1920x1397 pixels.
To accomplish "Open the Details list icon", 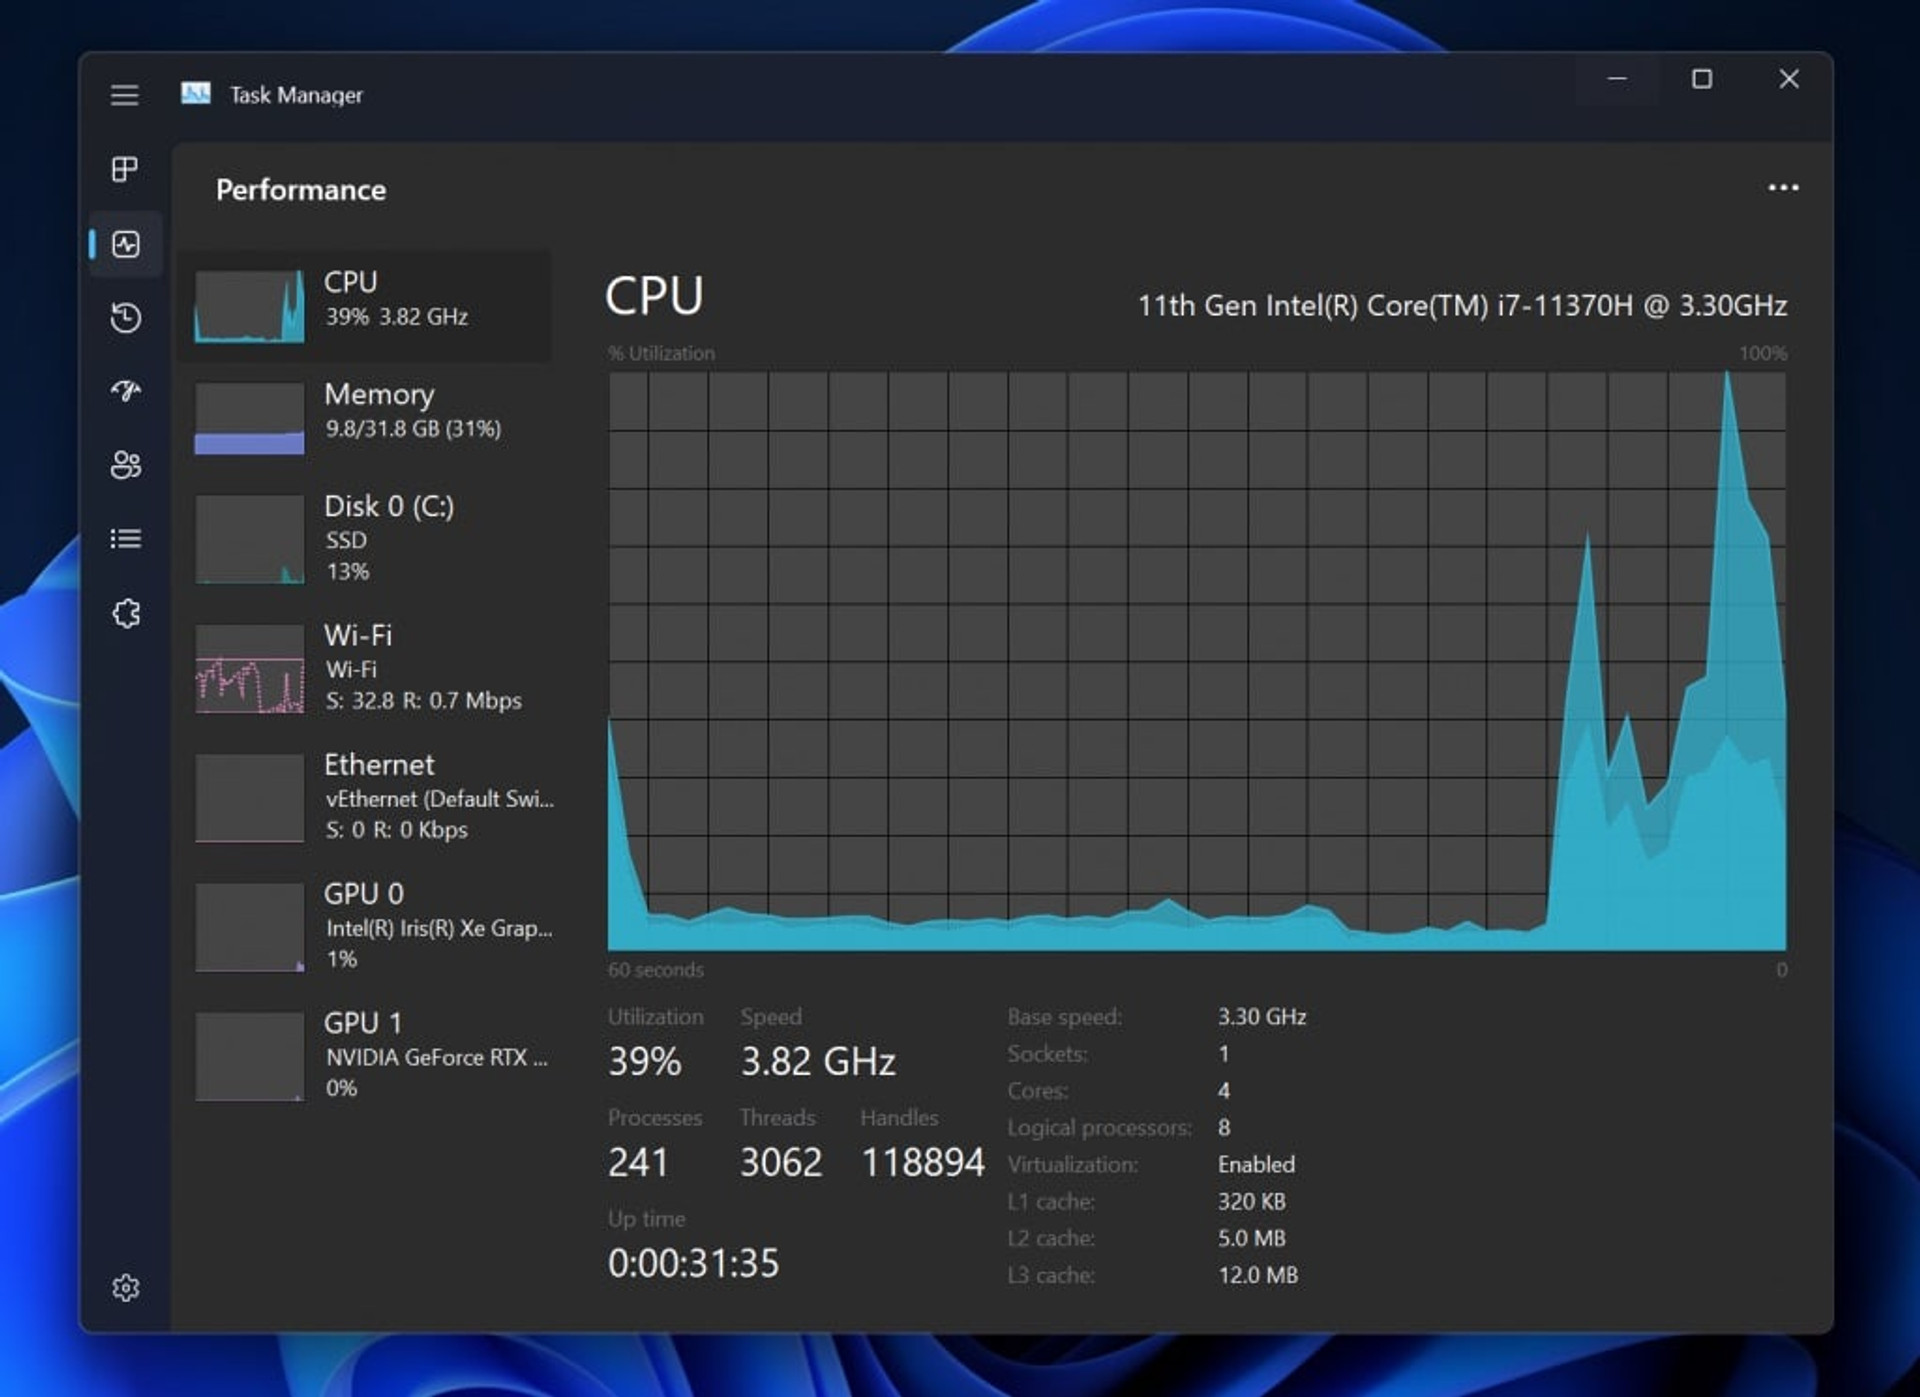I will (125, 539).
